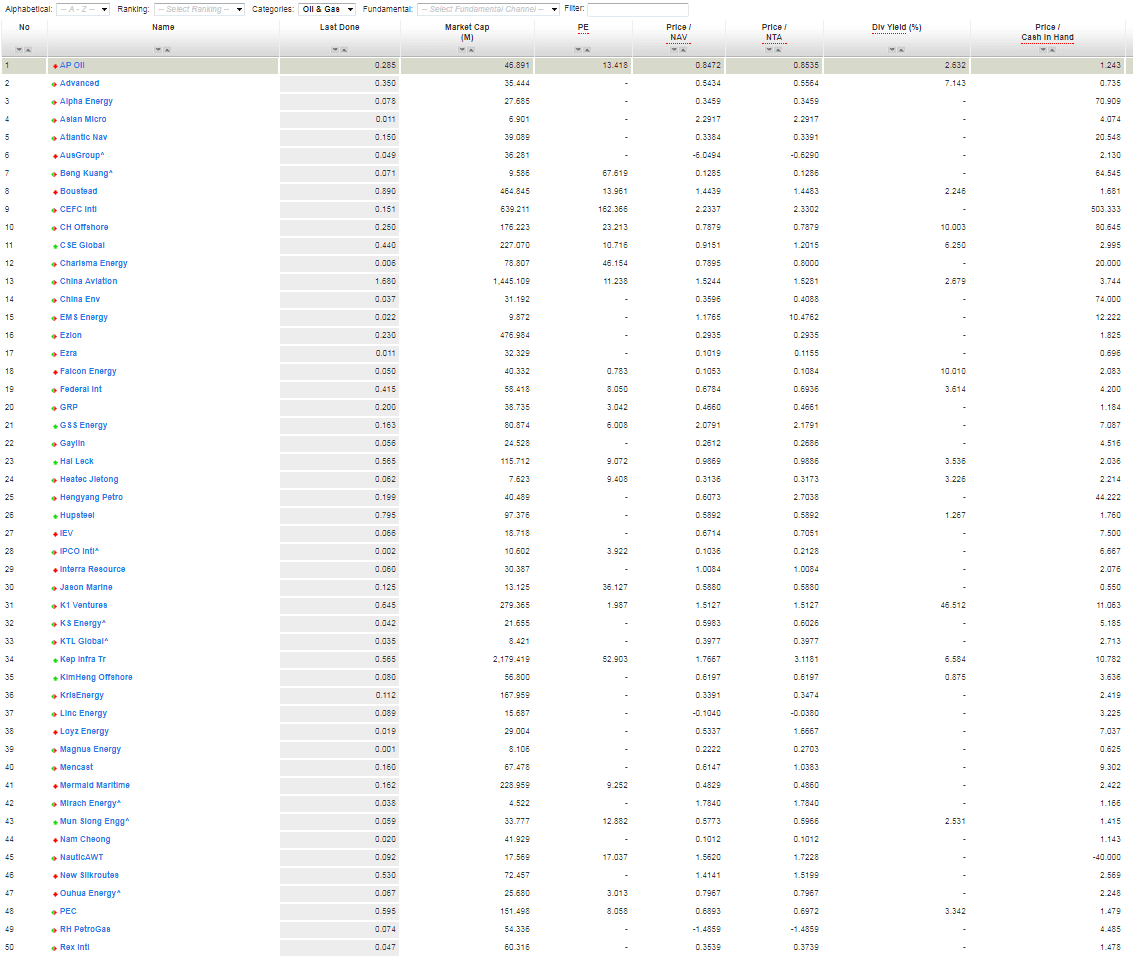The width and height of the screenshot is (1133, 961).
Task: Sort Name column descending with down arrow
Action: [x=158, y=50]
